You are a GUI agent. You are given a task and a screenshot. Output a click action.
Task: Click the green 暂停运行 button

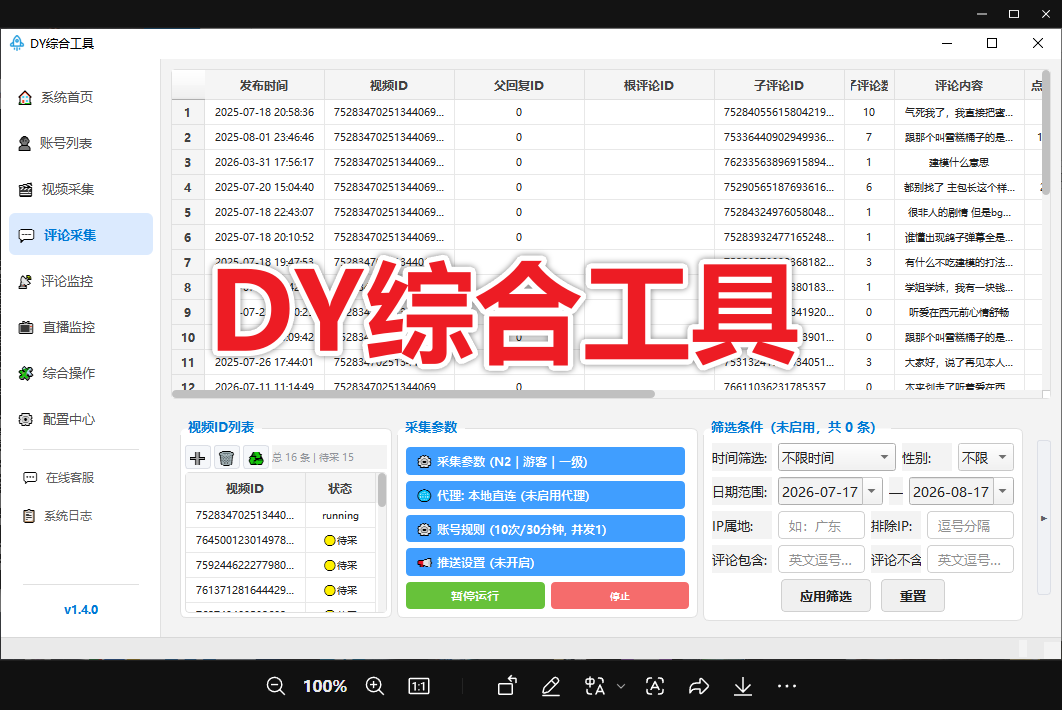pyautogui.click(x=475, y=596)
